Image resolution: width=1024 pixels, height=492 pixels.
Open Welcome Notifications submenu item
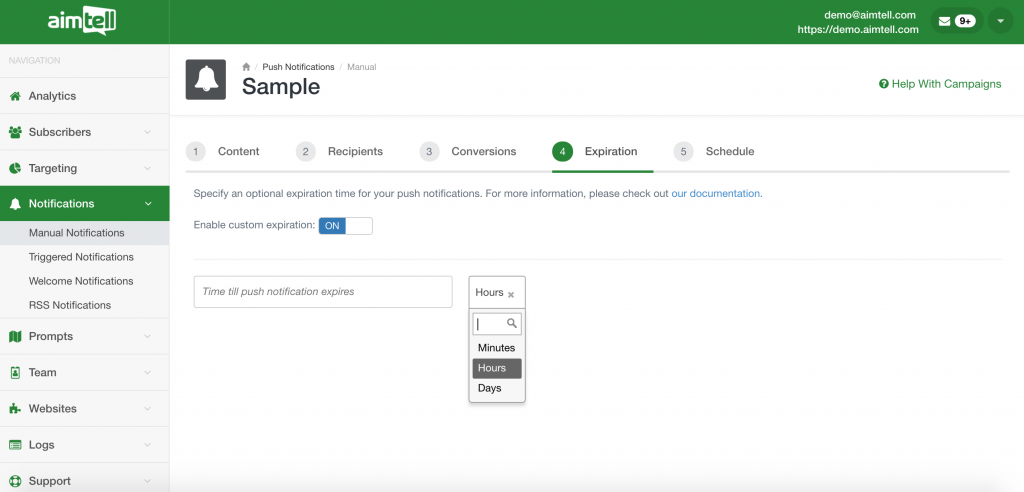click(x=84, y=281)
